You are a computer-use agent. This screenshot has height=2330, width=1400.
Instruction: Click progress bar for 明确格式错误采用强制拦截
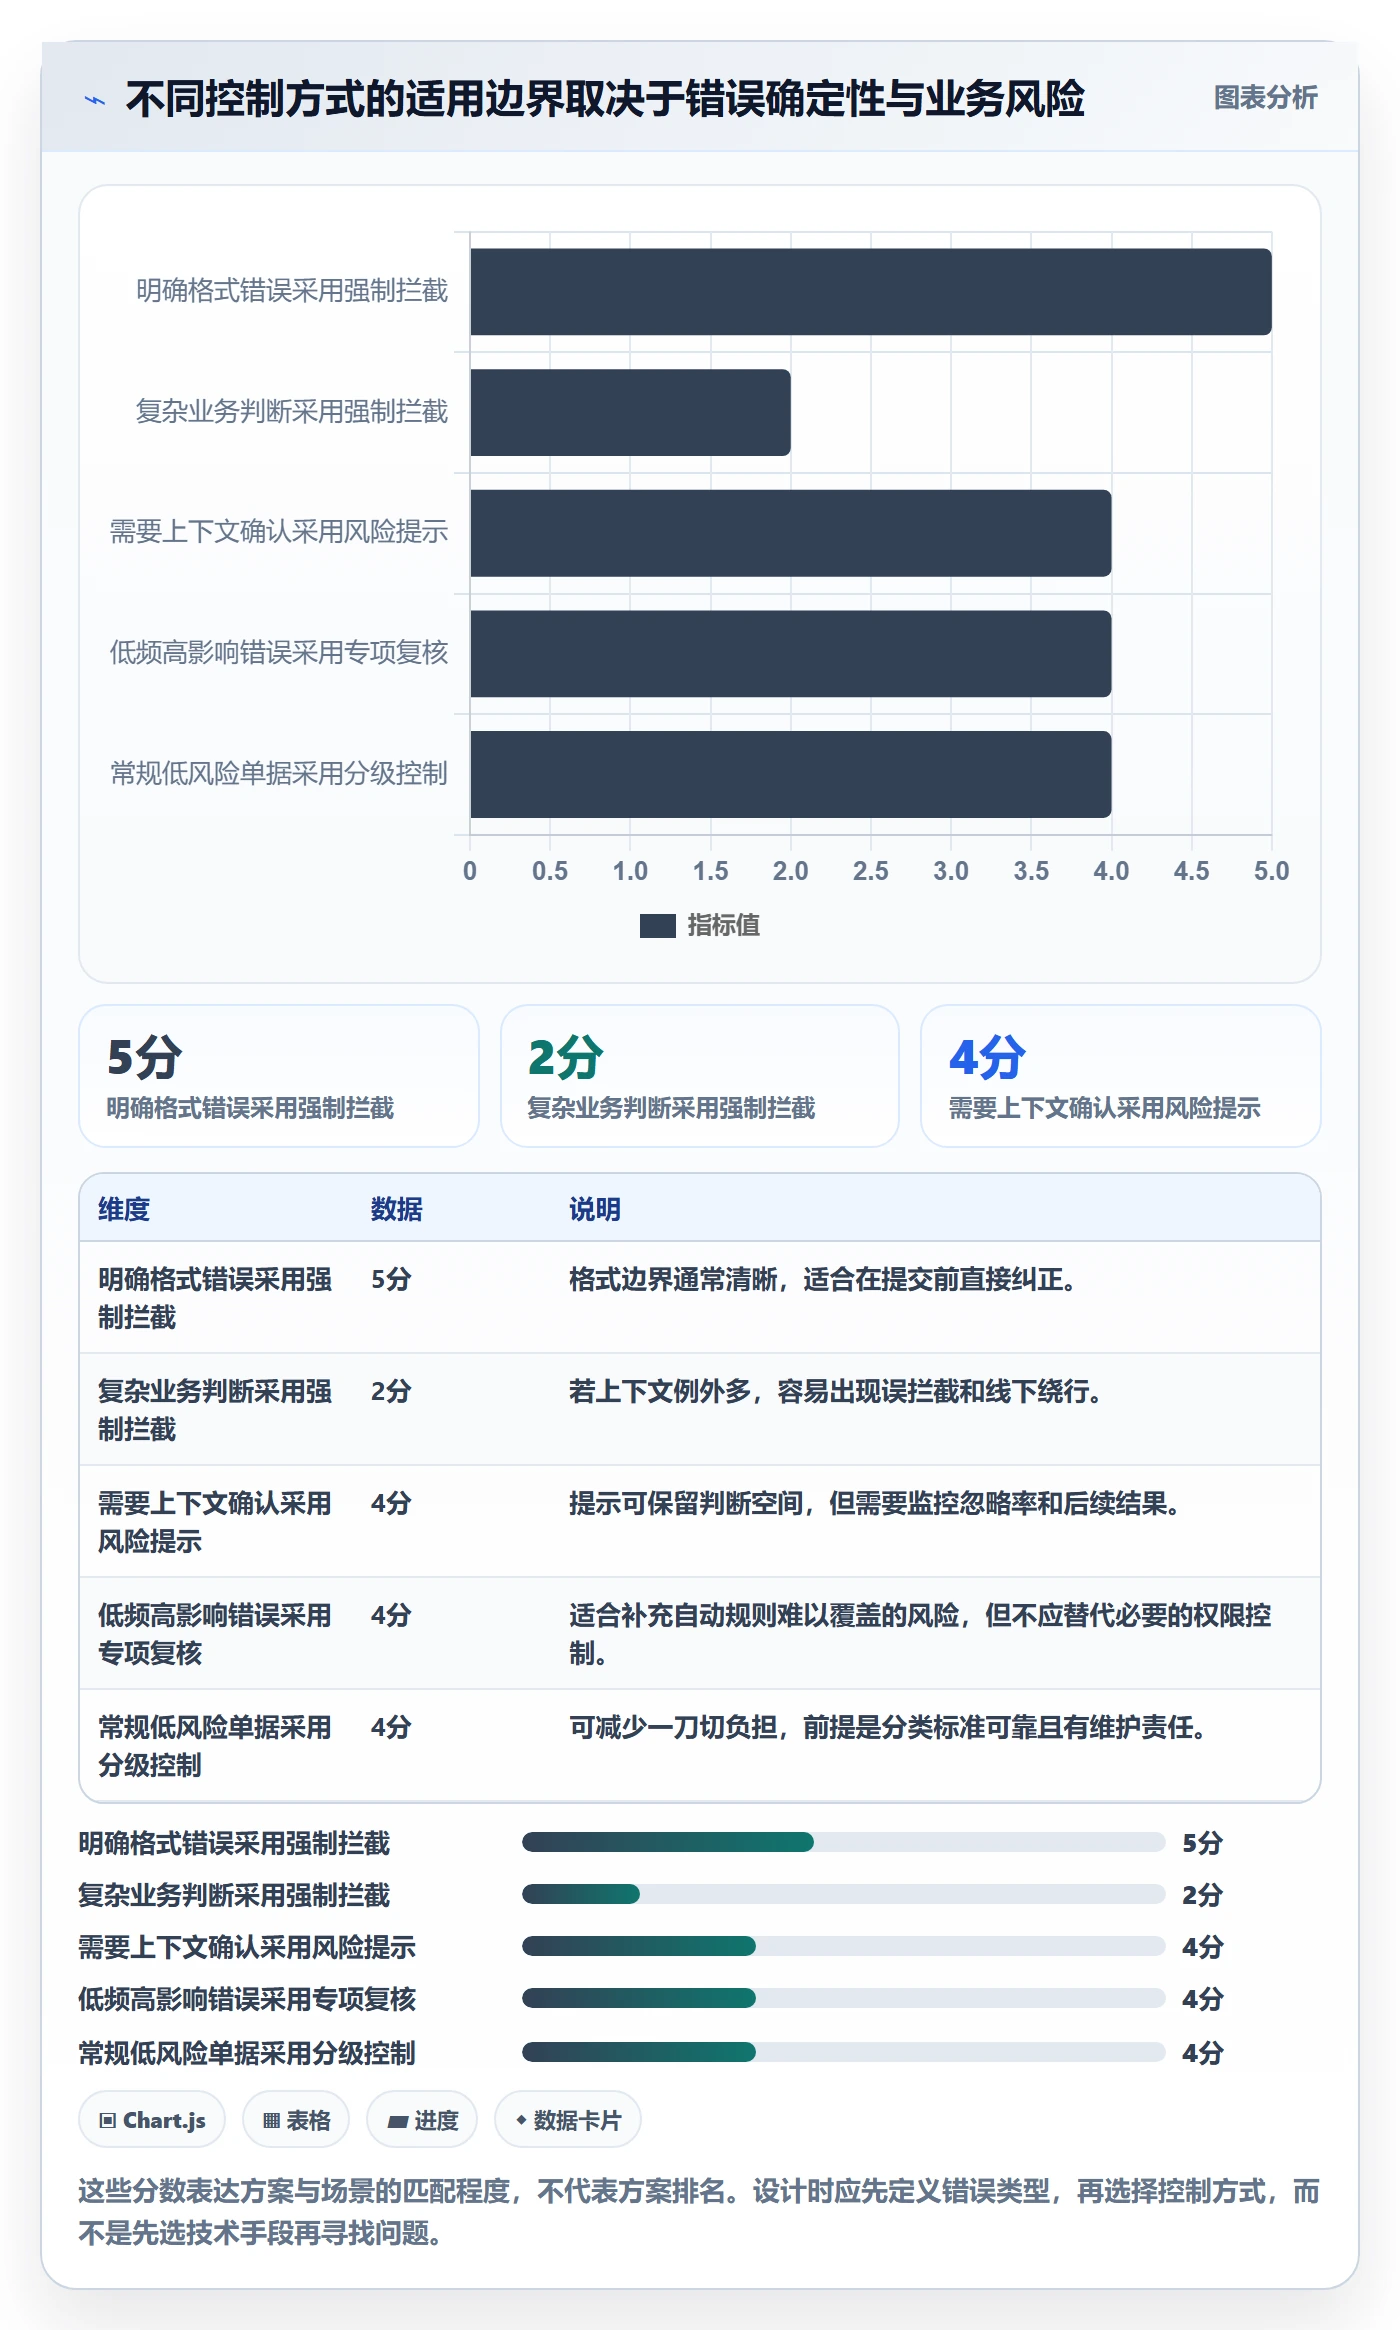tap(843, 1842)
